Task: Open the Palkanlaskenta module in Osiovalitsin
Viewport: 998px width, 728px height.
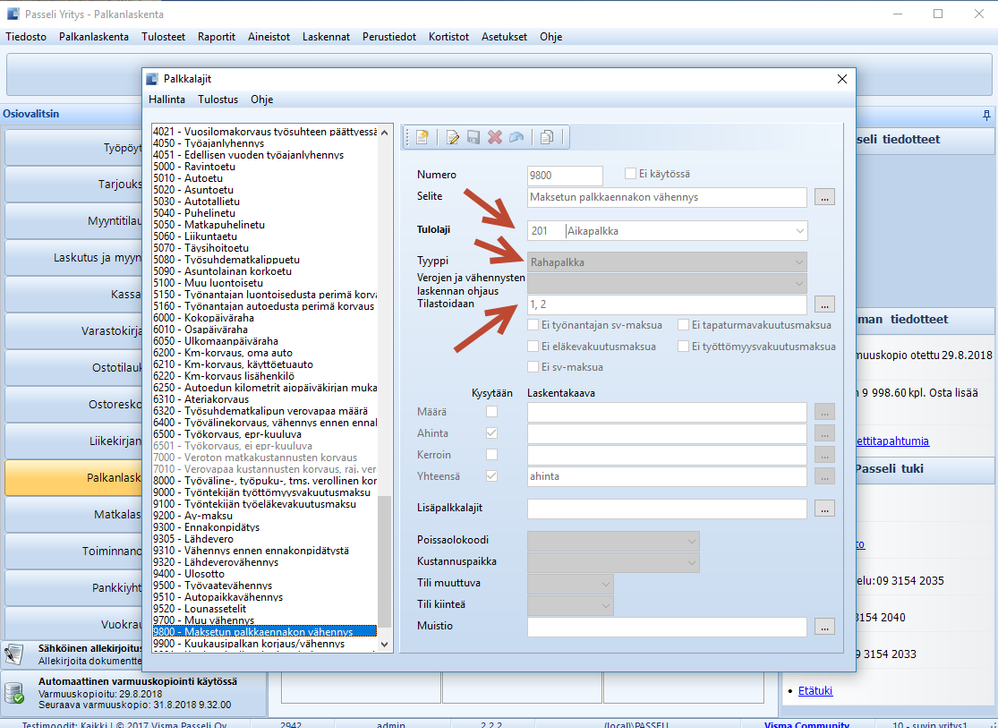Action: (x=73, y=478)
